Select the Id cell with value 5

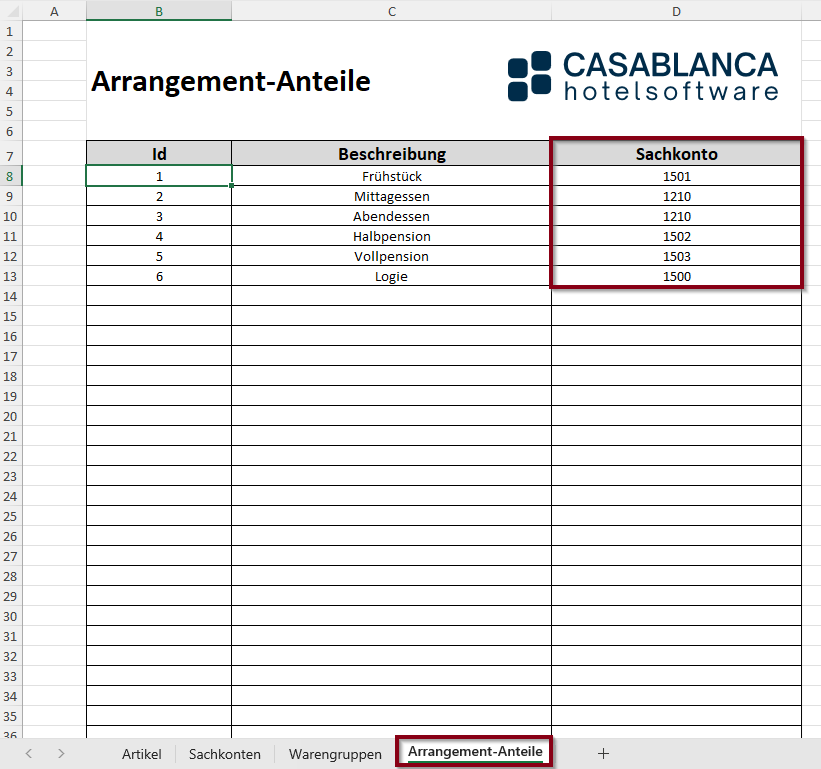tap(159, 256)
